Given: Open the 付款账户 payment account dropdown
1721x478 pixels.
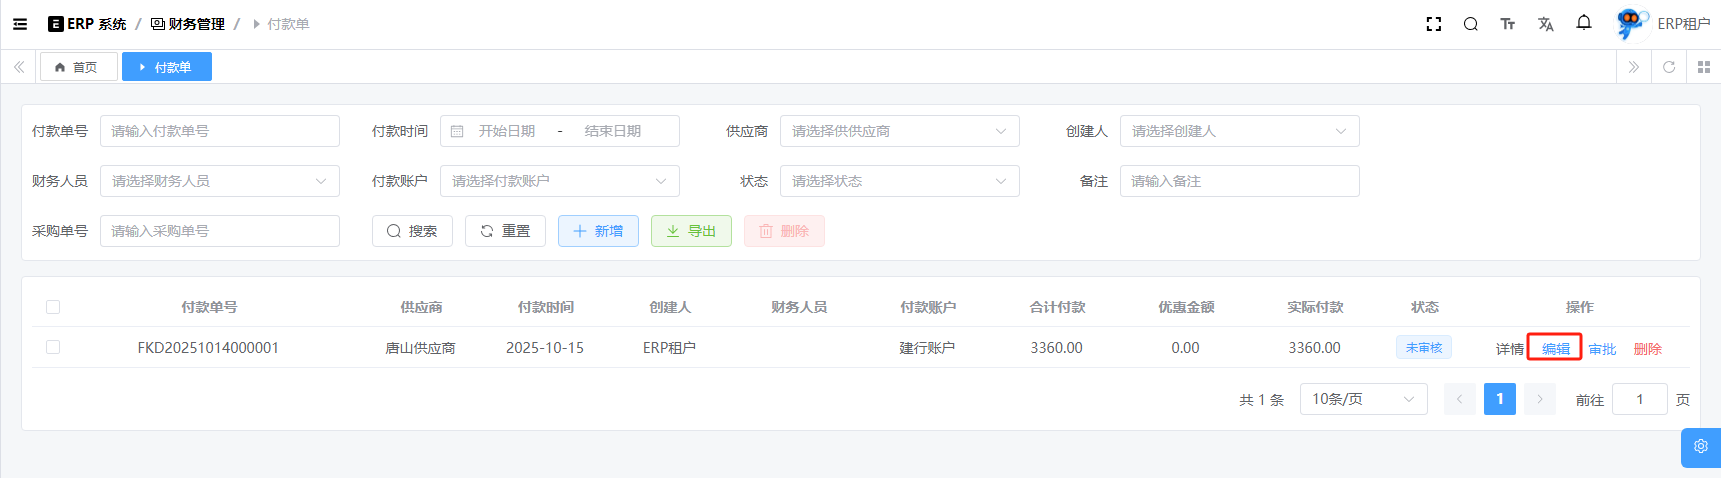Looking at the screenshot, I should pos(559,181).
